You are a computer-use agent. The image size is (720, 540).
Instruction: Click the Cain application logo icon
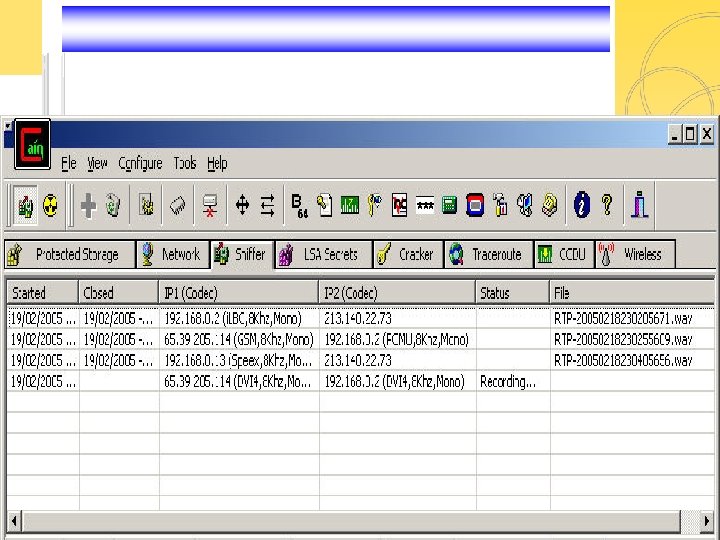[32, 144]
